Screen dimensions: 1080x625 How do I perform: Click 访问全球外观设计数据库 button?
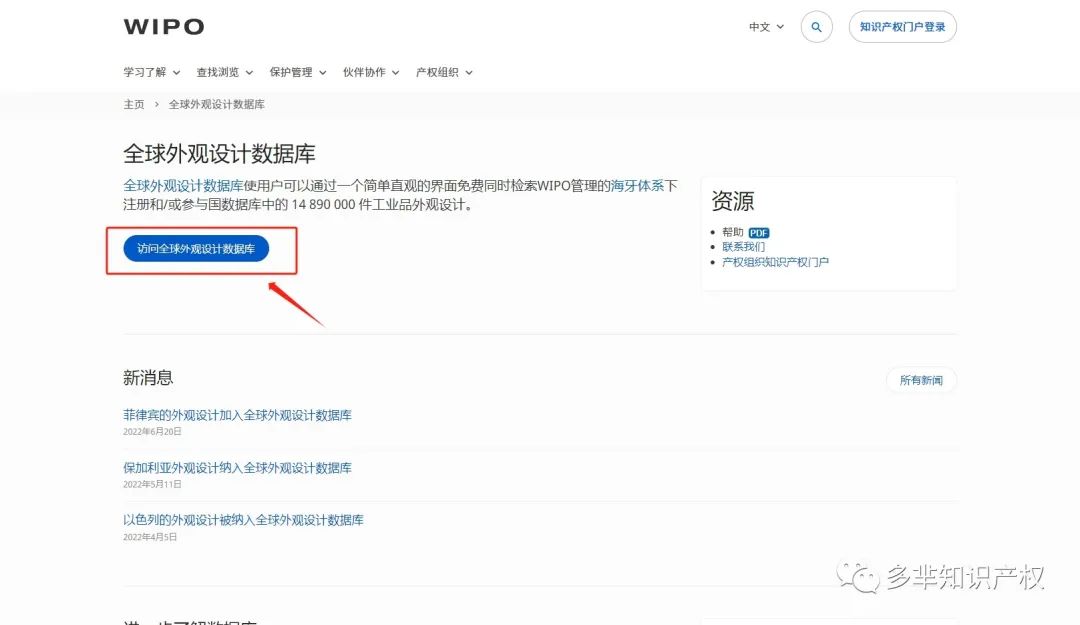click(x=196, y=249)
